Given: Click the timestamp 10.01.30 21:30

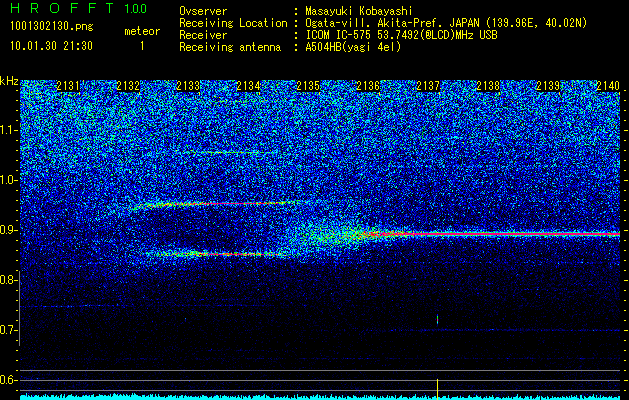Looking at the screenshot, I should (x=51, y=46).
